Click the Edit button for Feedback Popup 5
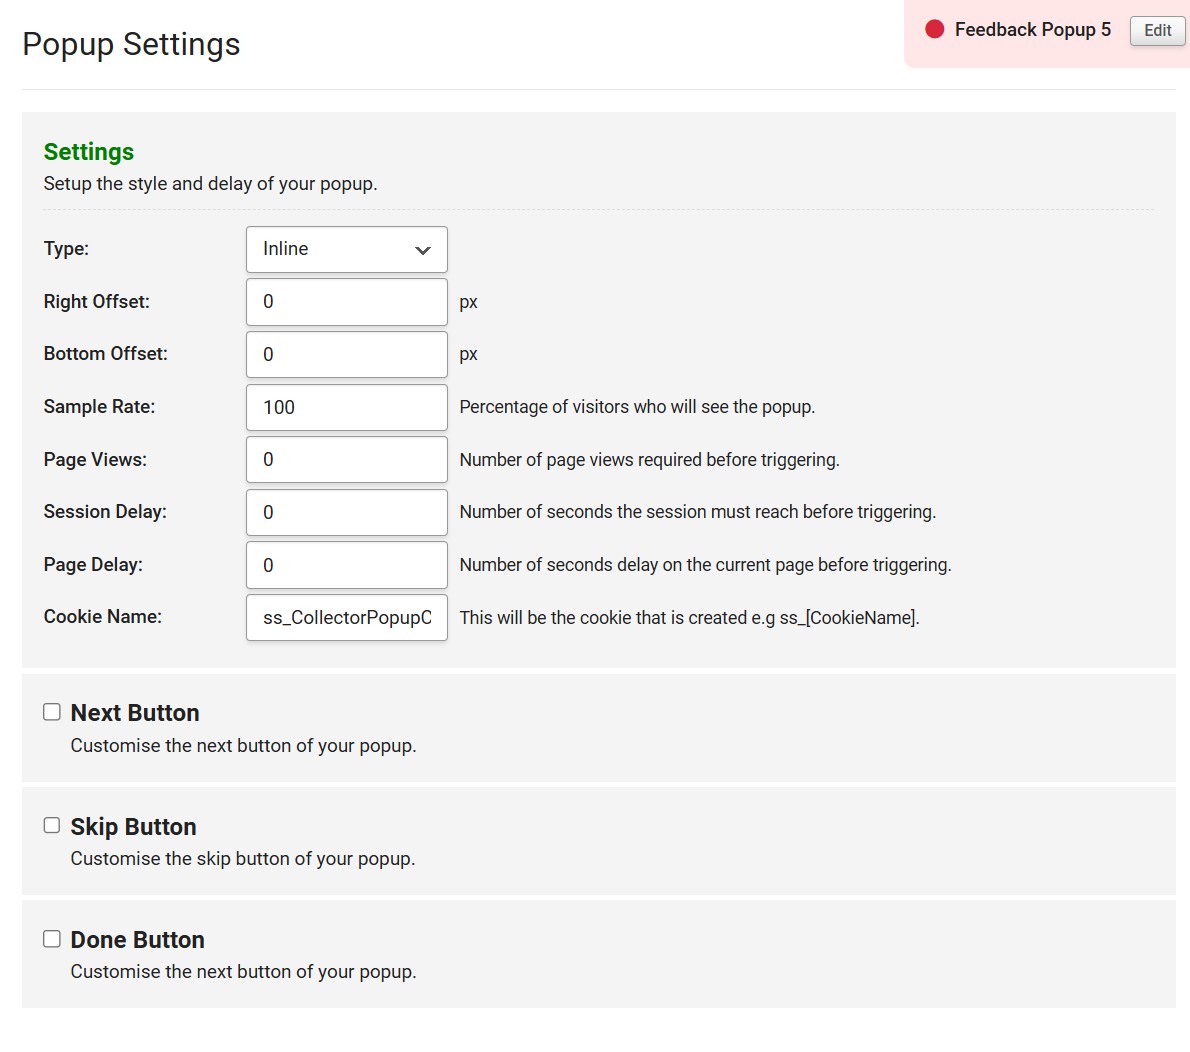Image resolution: width=1190 pixels, height=1052 pixels. 1157,31
